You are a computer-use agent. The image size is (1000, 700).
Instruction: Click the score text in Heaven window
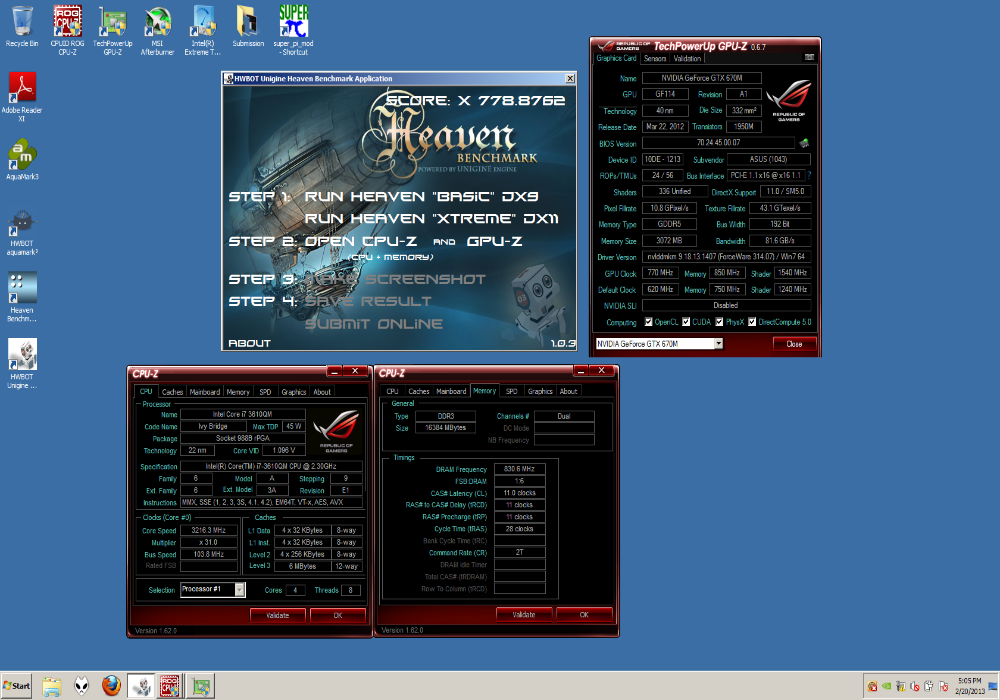pos(476,100)
